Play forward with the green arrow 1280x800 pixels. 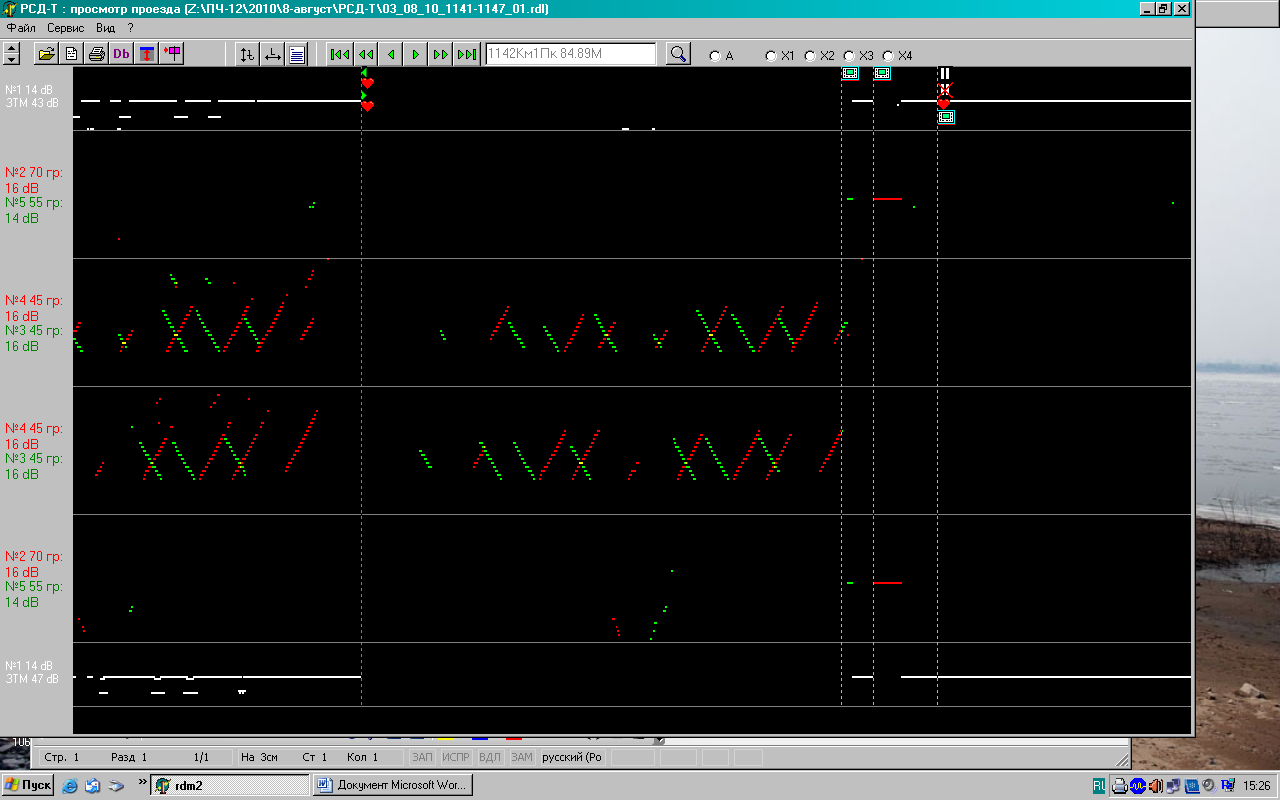[x=415, y=54]
